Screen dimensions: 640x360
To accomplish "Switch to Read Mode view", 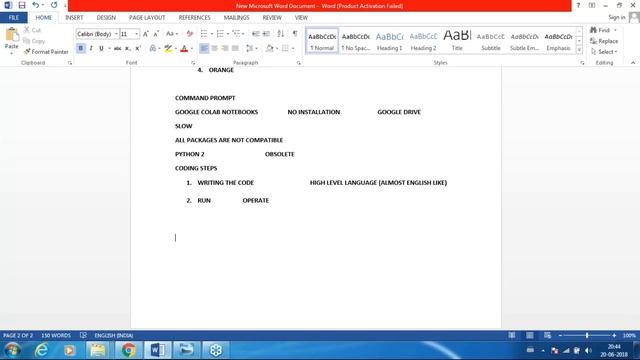I will click(x=511, y=336).
